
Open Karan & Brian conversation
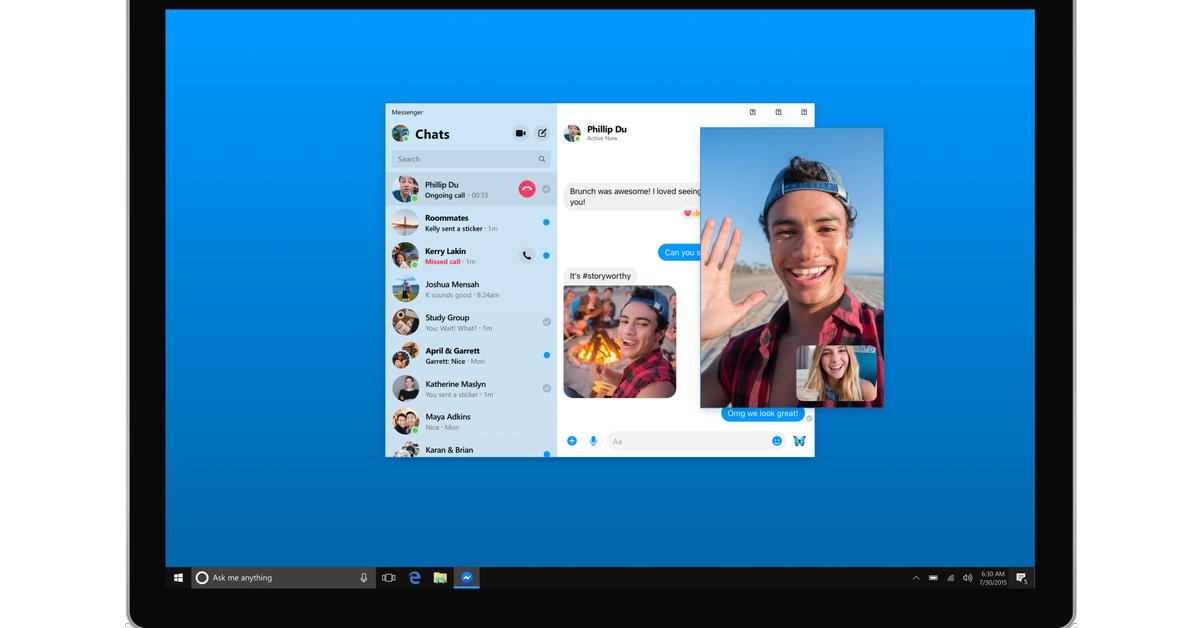[x=471, y=448]
